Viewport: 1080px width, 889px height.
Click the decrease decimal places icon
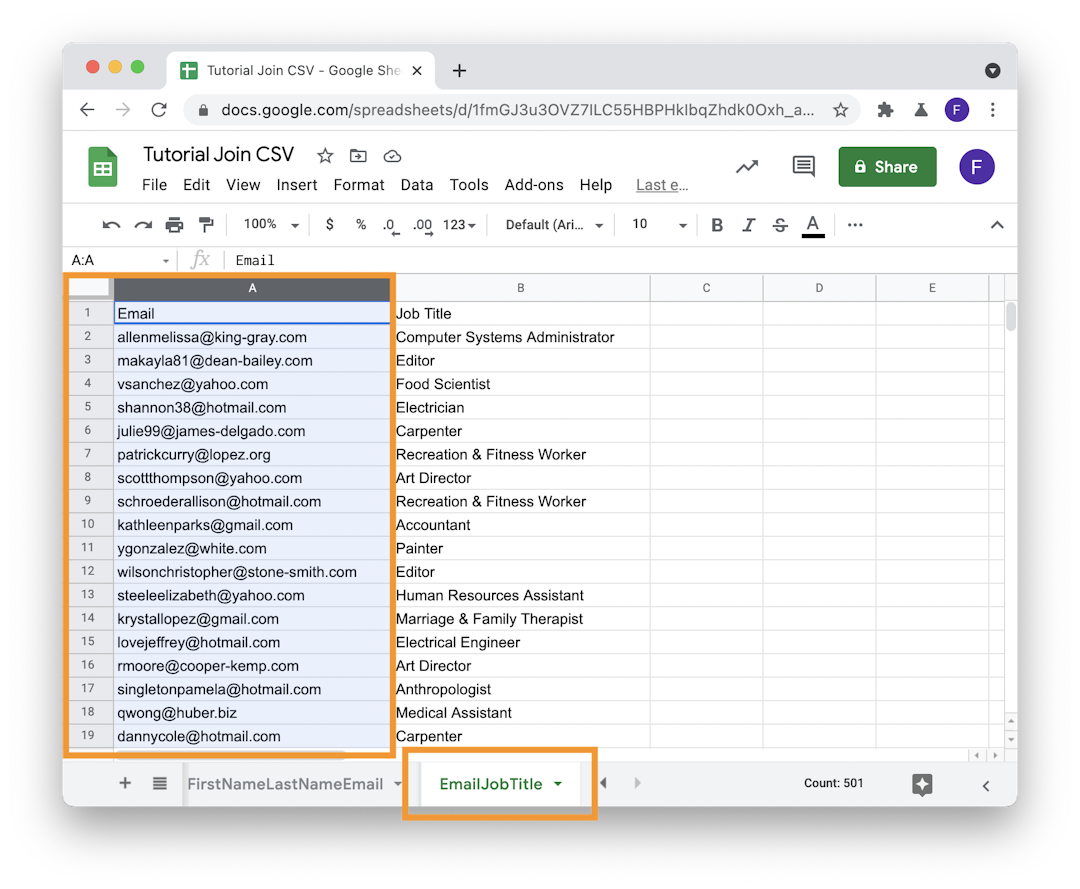pyautogui.click(x=389, y=224)
